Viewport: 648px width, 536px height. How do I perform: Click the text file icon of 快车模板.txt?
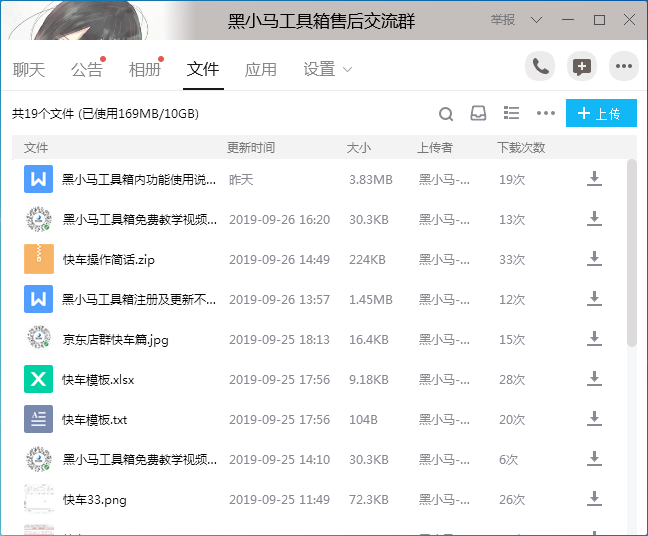coord(38,419)
